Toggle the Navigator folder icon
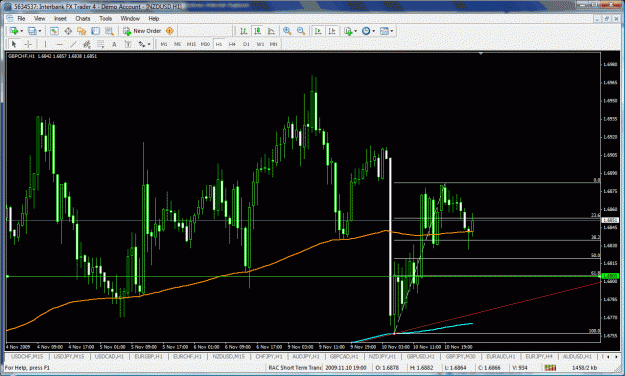 pyautogui.click(x=82, y=31)
